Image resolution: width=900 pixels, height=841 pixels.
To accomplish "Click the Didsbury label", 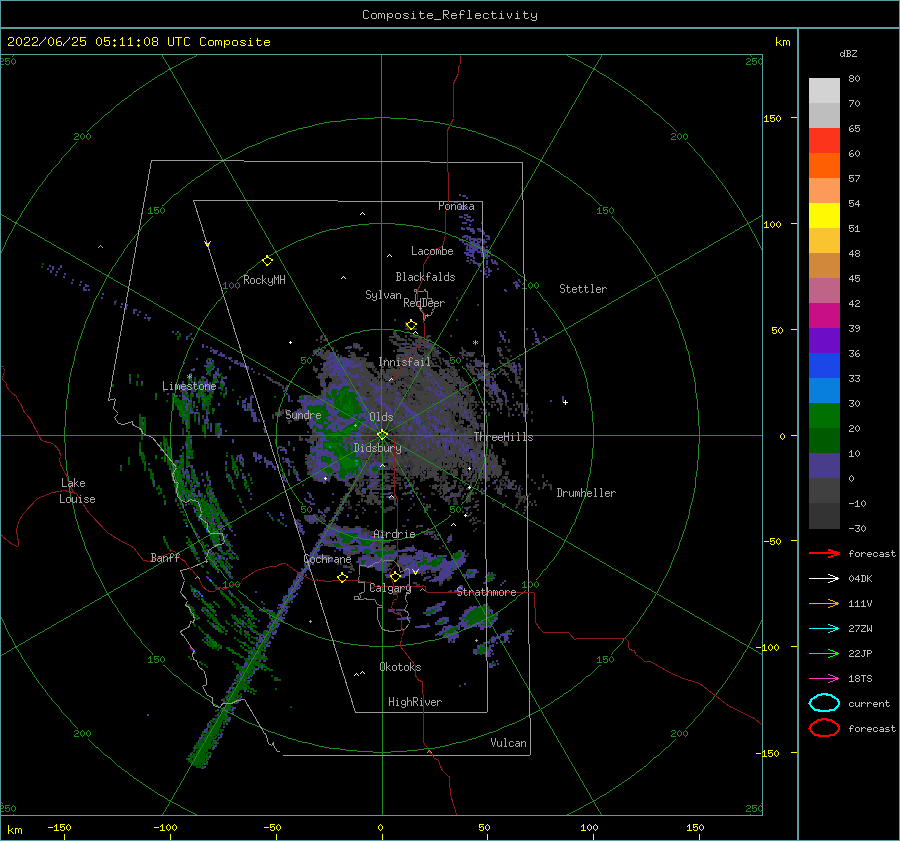I will click(x=377, y=448).
